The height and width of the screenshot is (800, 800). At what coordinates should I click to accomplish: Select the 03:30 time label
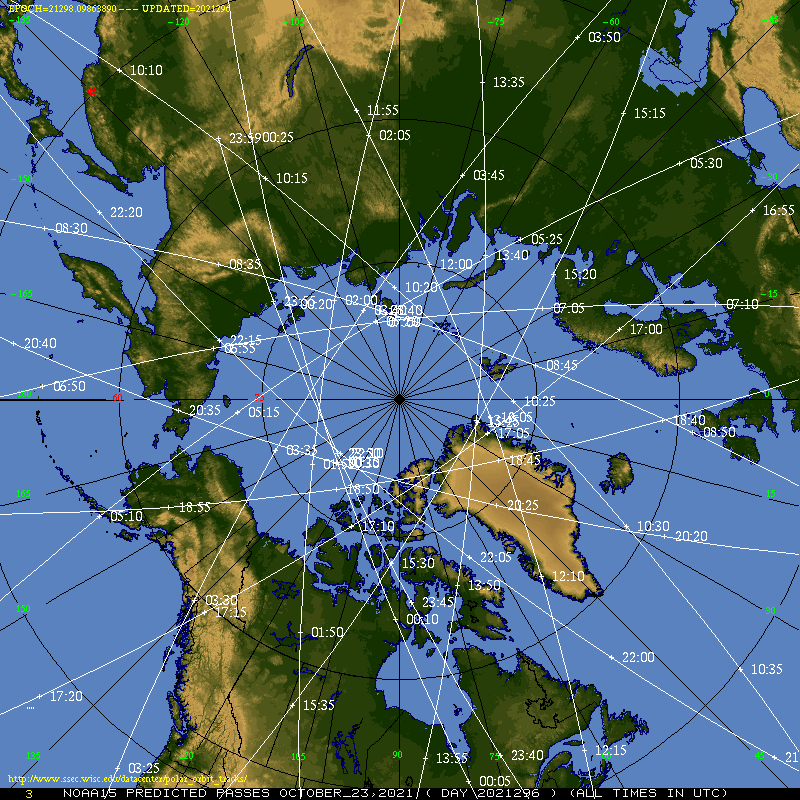click(x=221, y=601)
